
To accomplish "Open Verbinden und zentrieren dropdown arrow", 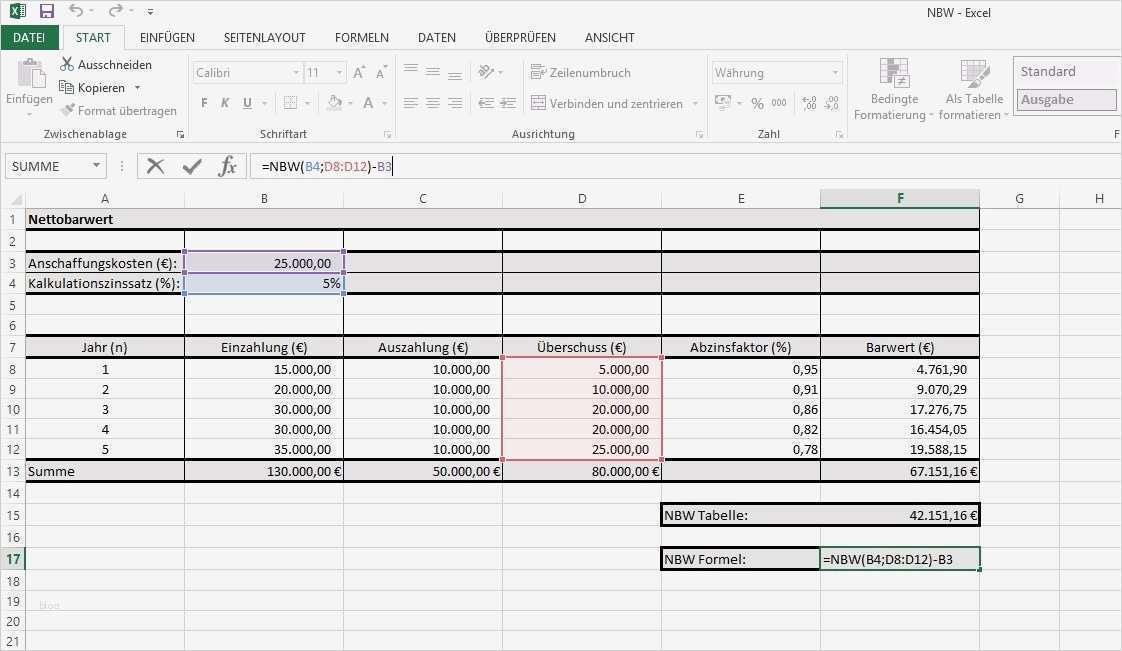I will 695,103.
